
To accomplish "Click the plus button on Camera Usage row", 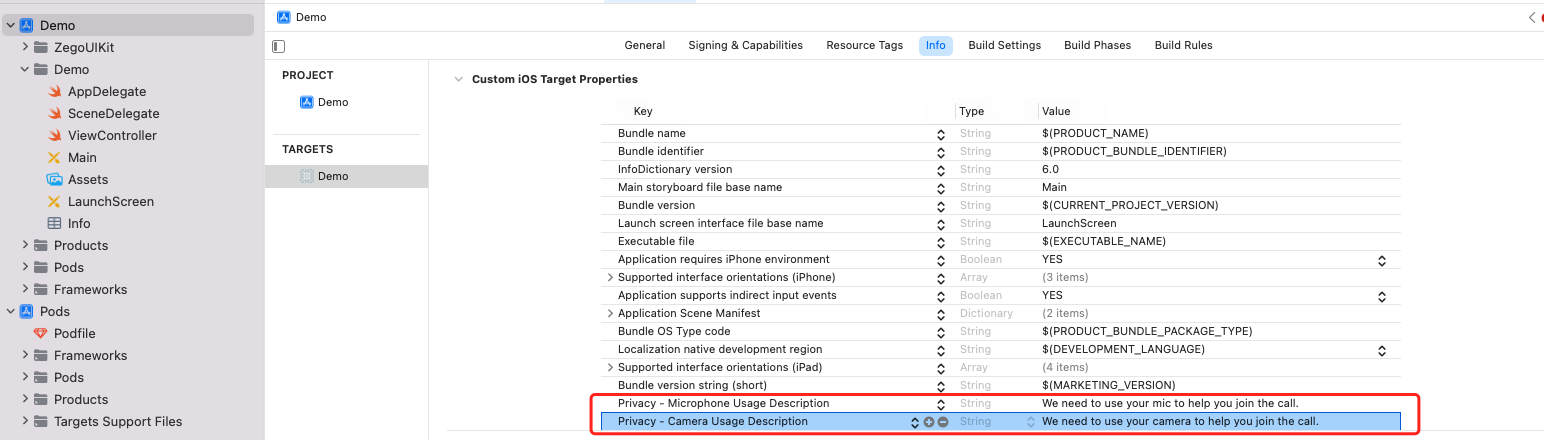I will (929, 422).
